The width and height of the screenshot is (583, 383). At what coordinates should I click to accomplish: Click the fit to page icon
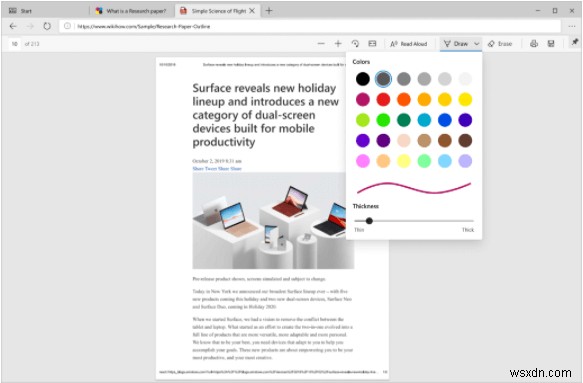coord(372,44)
